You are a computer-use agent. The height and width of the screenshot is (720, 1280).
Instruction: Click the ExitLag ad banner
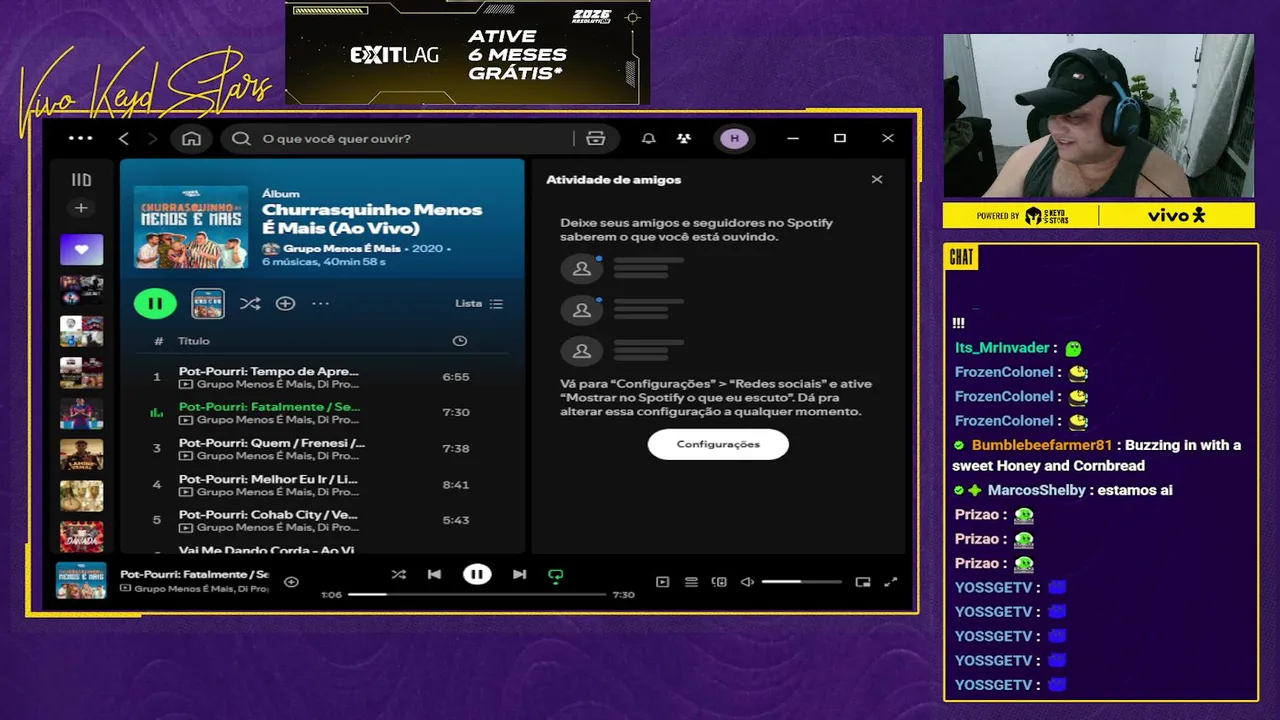click(468, 53)
